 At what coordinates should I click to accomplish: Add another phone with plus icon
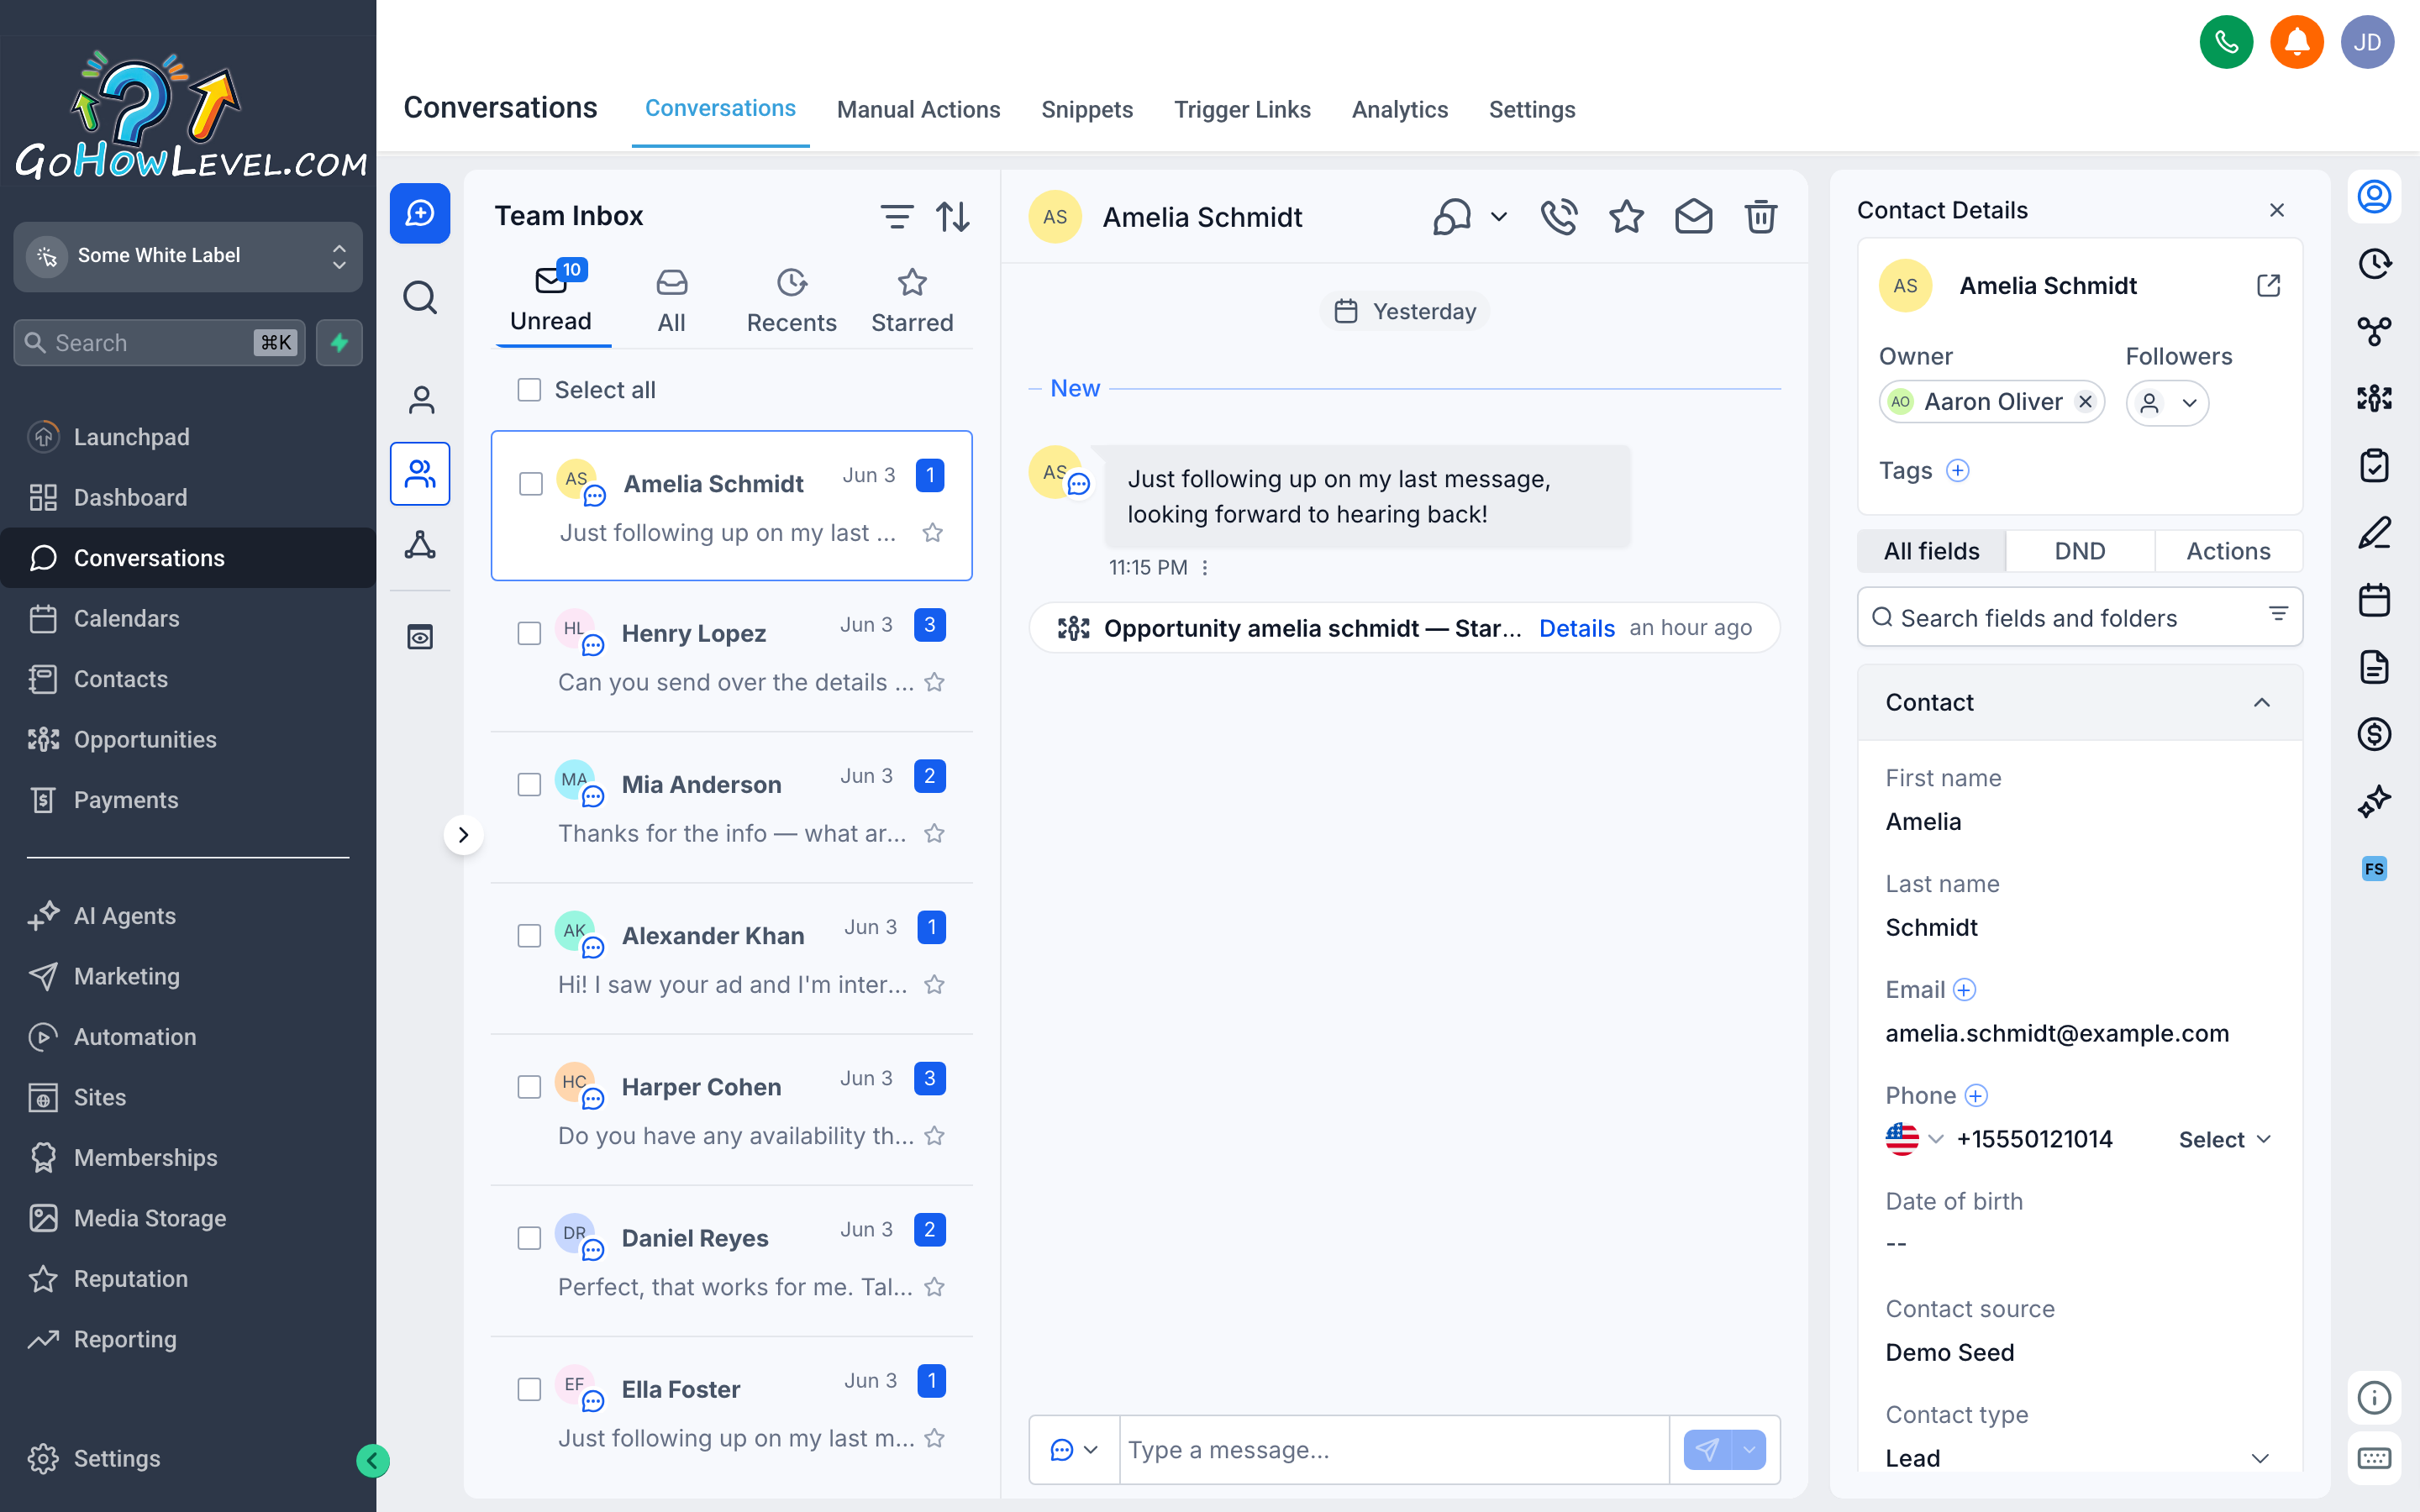coord(1976,1096)
